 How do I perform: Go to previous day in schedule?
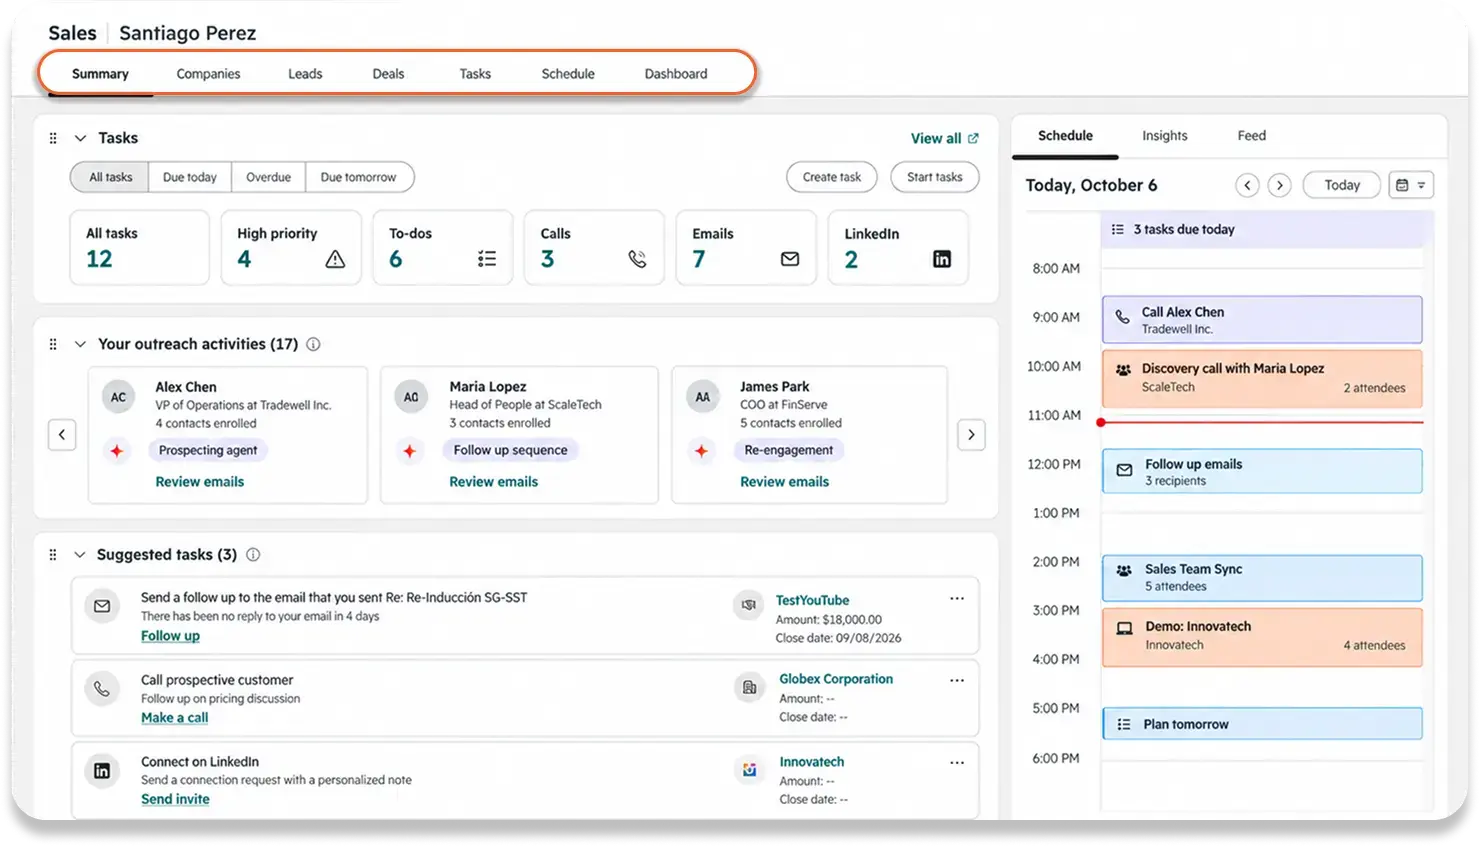coord(1247,185)
